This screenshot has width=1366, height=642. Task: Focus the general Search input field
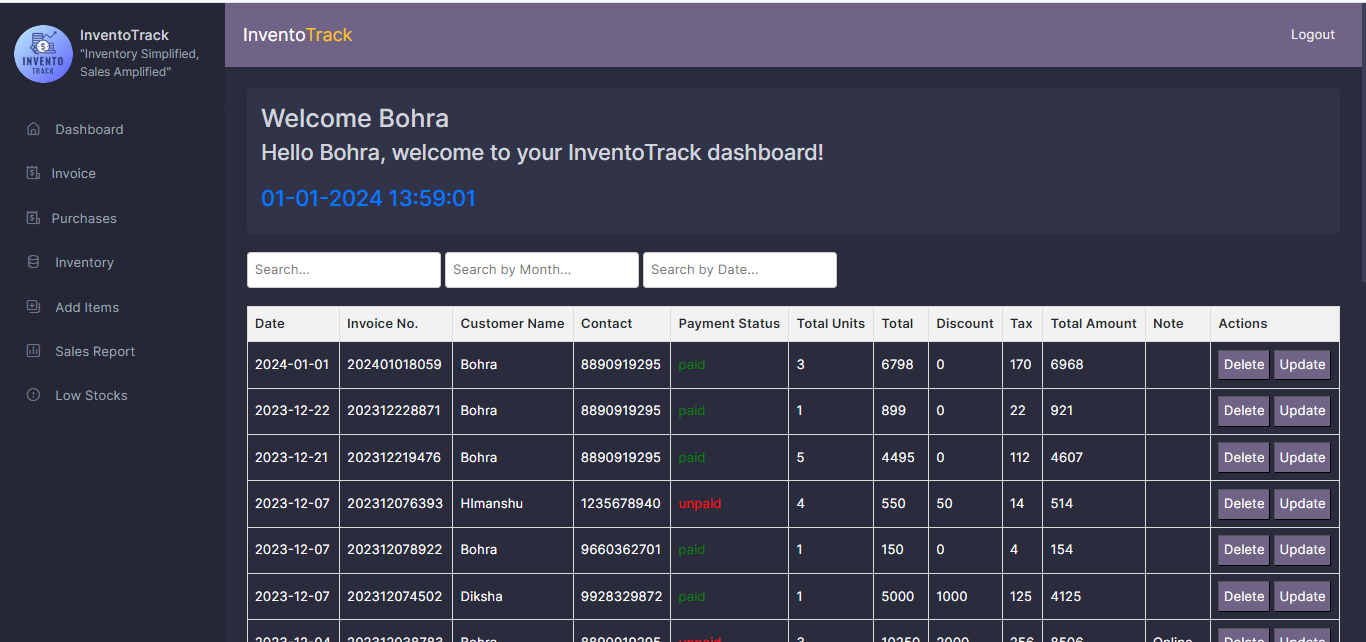[x=343, y=270]
